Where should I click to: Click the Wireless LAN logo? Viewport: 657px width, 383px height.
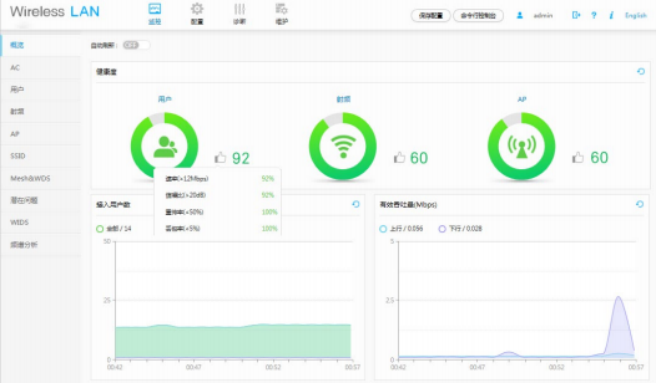click(54, 12)
